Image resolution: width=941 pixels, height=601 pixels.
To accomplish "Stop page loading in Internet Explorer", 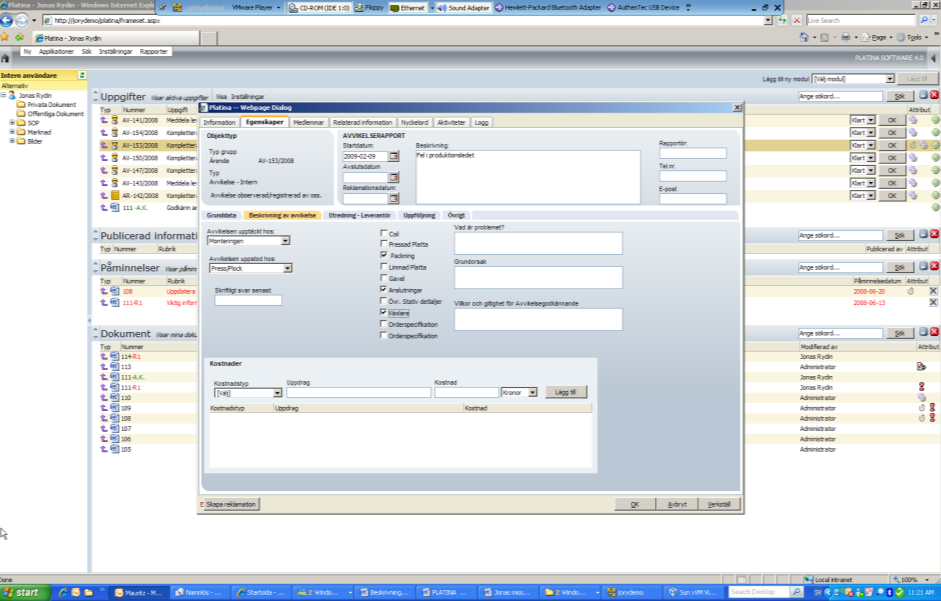I will click(796, 20).
